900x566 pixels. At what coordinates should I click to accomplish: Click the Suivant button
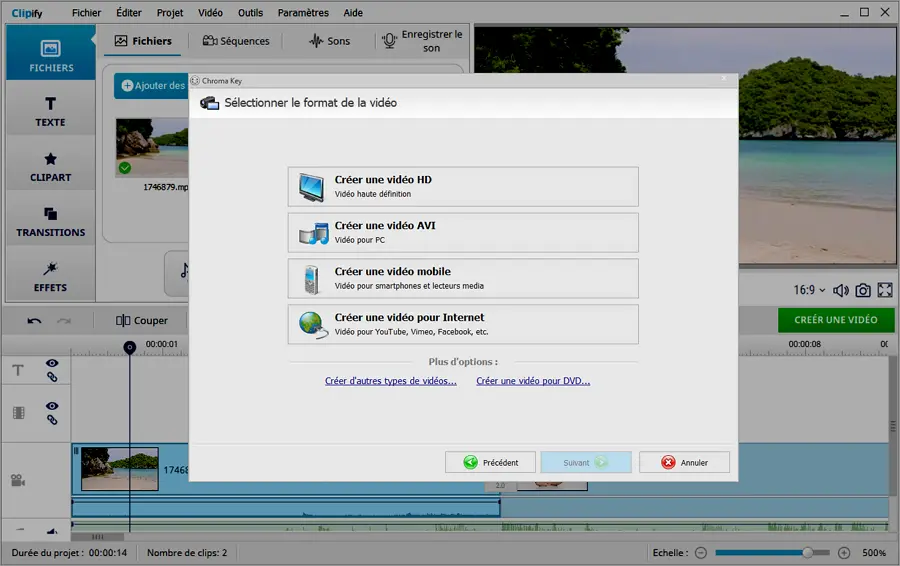pyautogui.click(x=585, y=462)
